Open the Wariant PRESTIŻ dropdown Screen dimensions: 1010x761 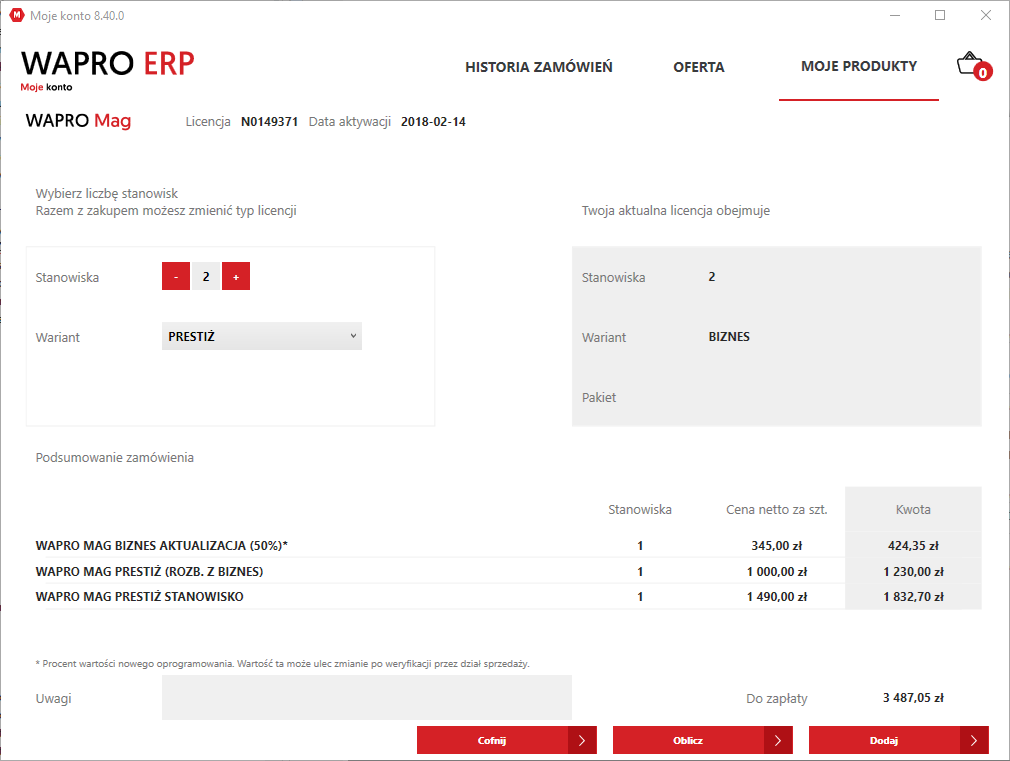[262, 336]
